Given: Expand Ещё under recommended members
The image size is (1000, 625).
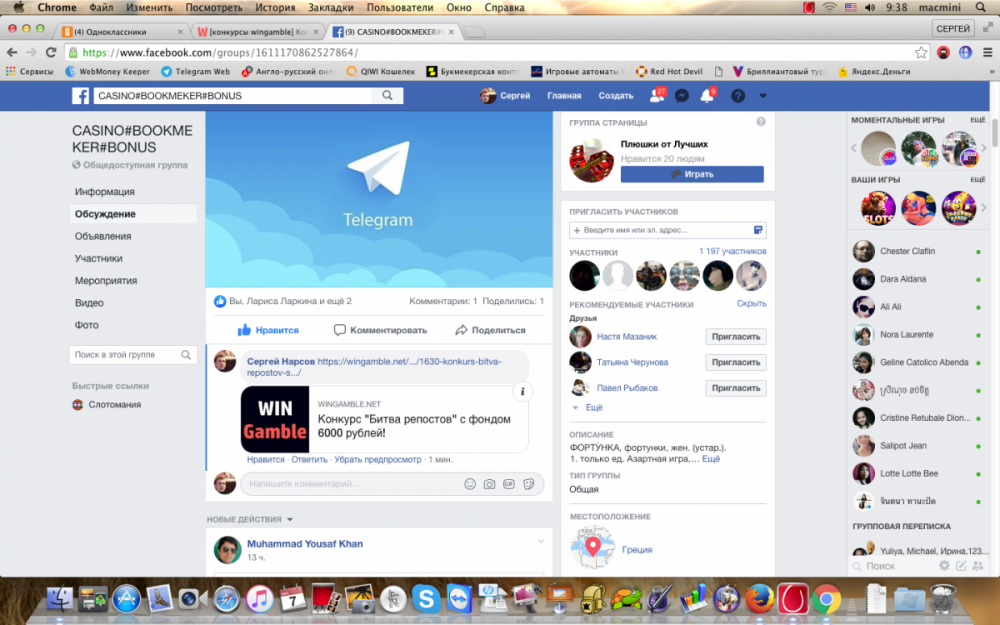Looking at the screenshot, I should 593,408.
